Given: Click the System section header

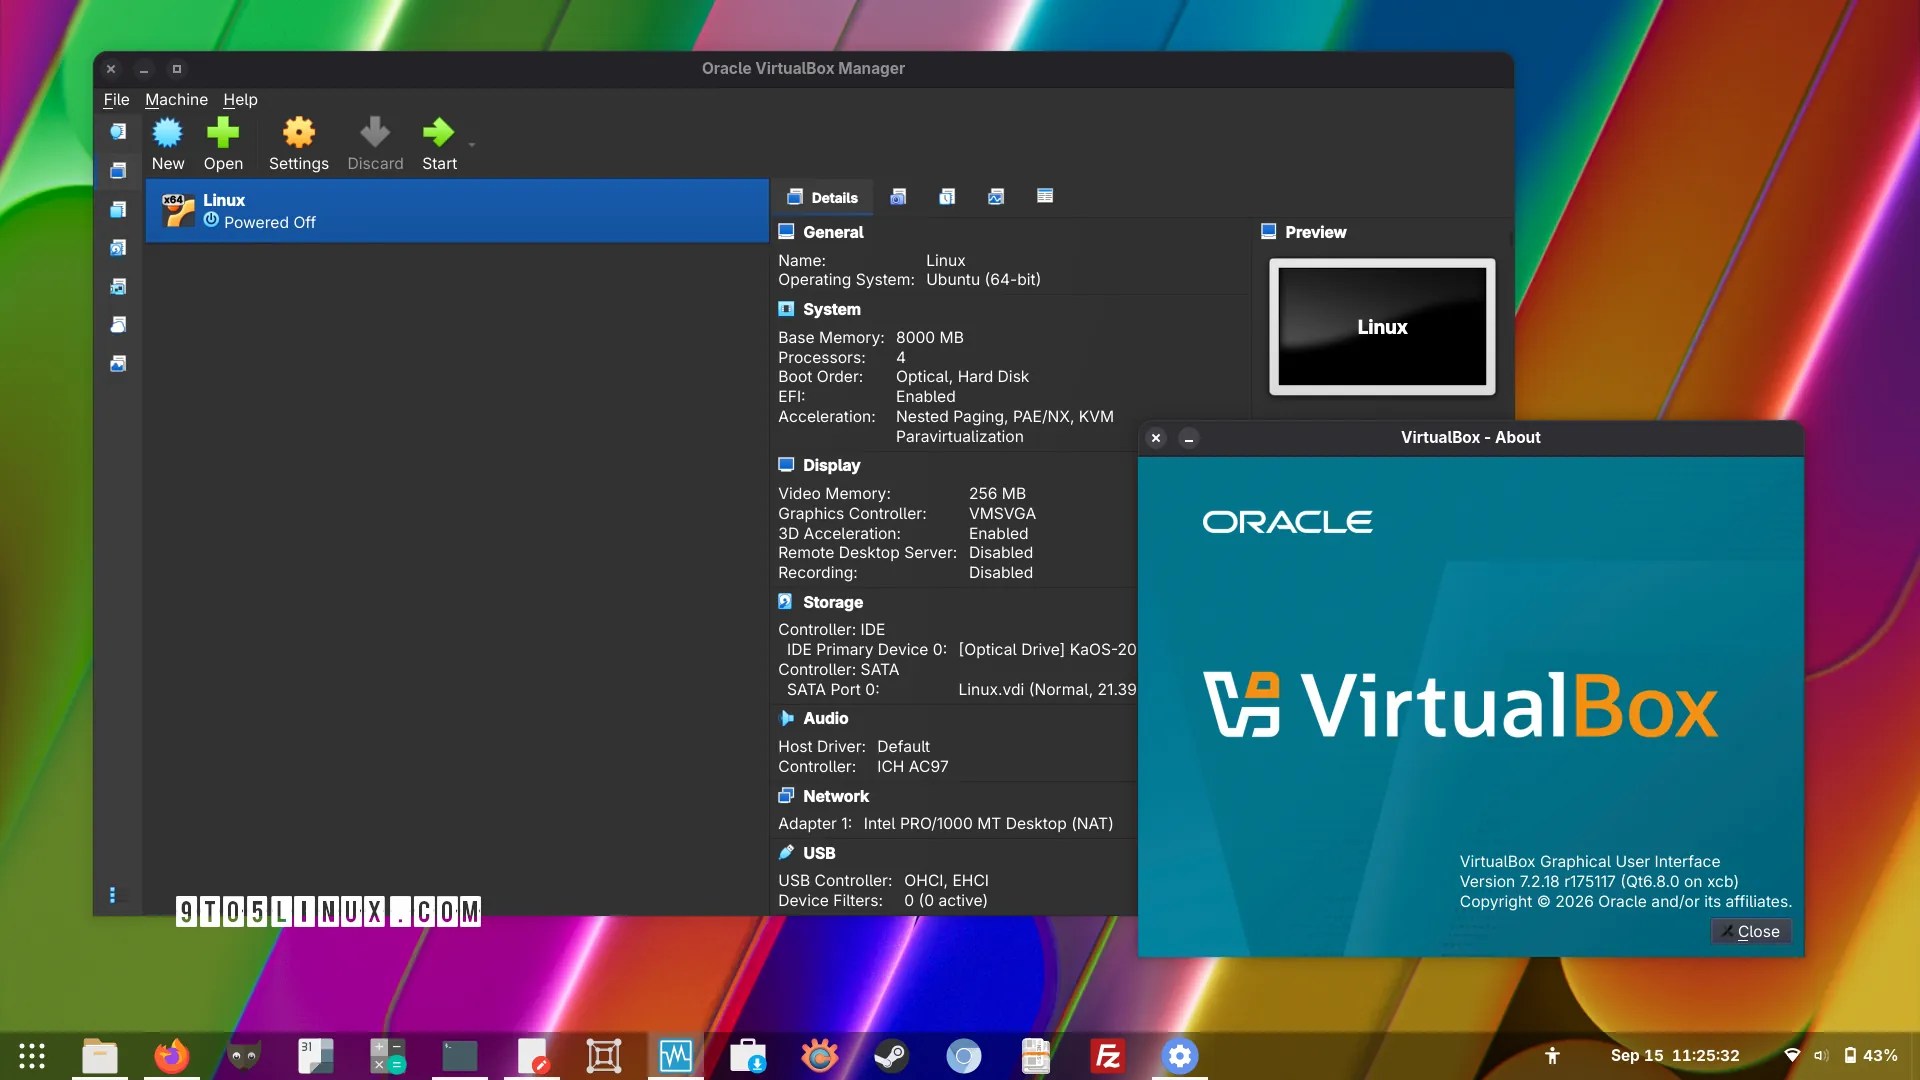Looking at the screenshot, I should [831, 309].
